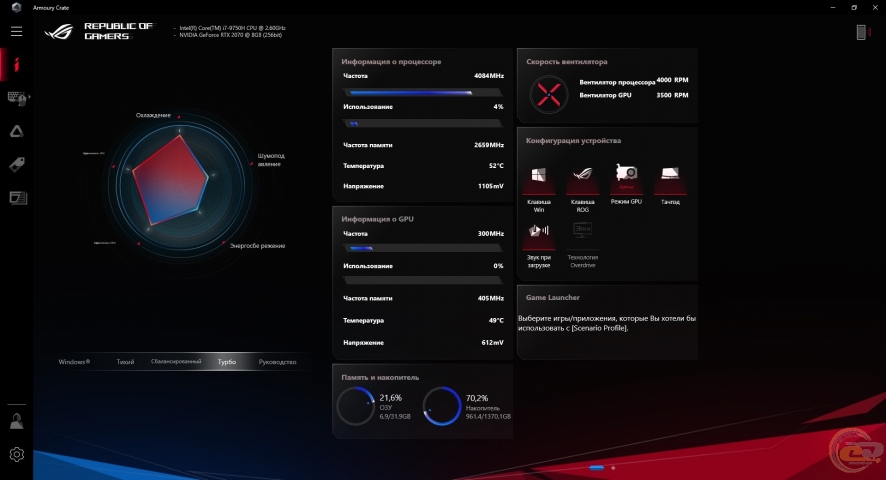The height and width of the screenshot is (480, 886).
Task: Click the Память и накопитель heading
Action: pos(380,377)
